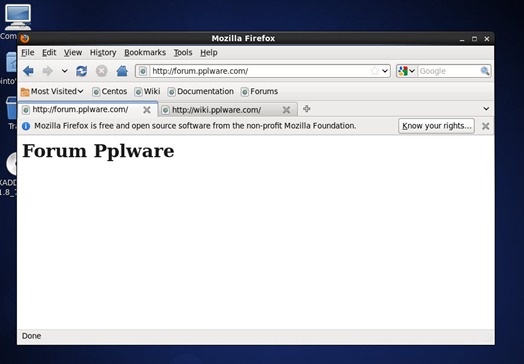Image resolution: width=524 pixels, height=364 pixels.
Task: Click the Know your rights button
Action: click(x=436, y=126)
